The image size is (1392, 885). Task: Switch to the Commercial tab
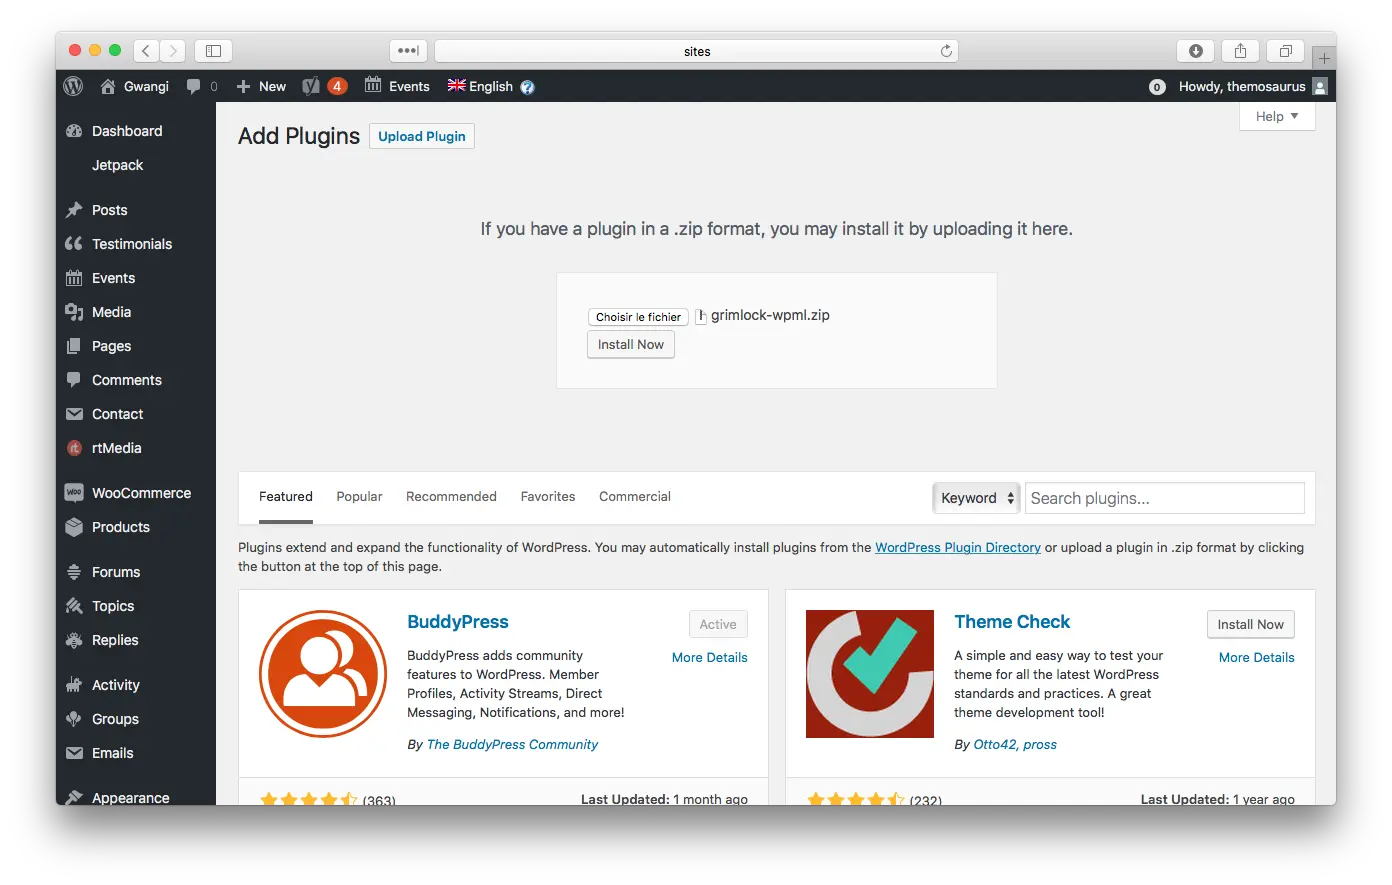click(x=635, y=497)
